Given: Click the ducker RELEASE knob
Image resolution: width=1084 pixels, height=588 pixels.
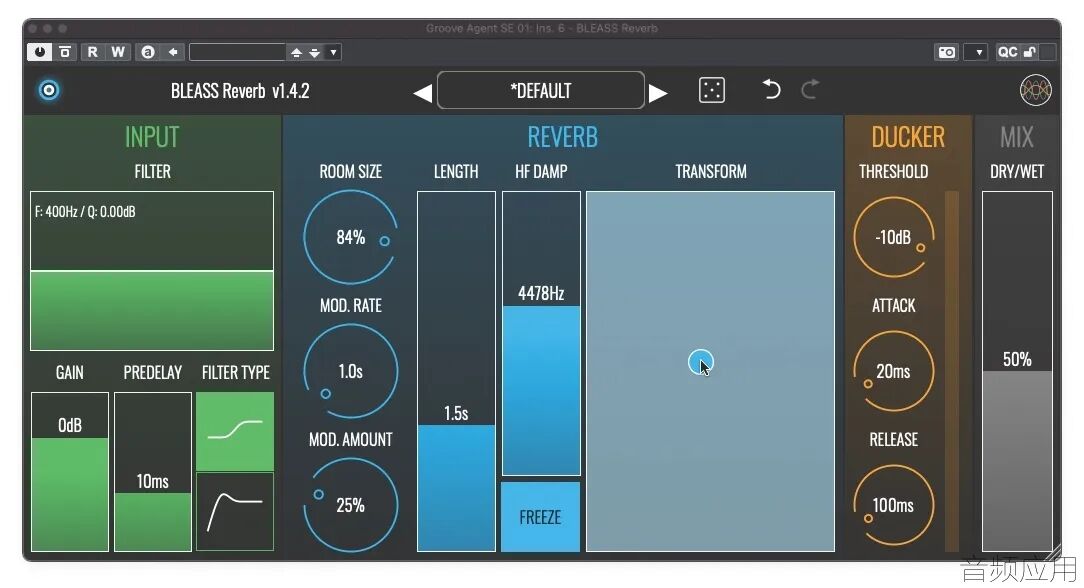Looking at the screenshot, I should pyautogui.click(x=893, y=505).
